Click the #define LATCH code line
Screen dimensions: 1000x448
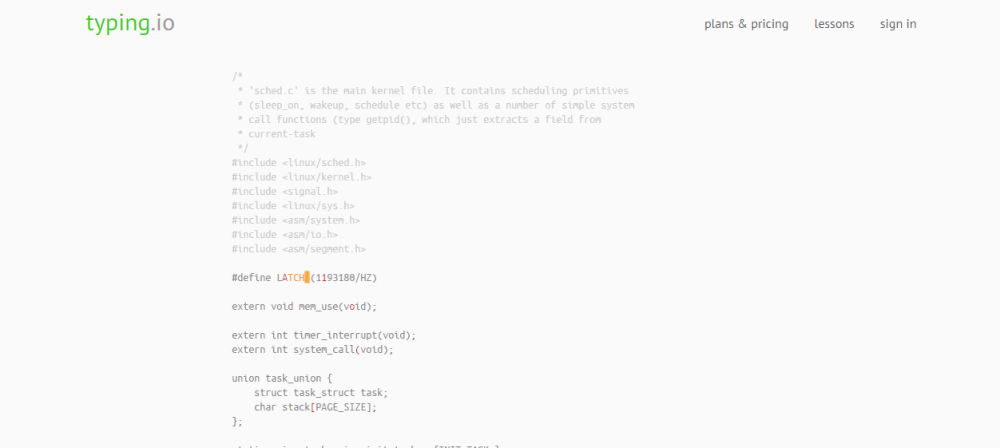(304, 278)
